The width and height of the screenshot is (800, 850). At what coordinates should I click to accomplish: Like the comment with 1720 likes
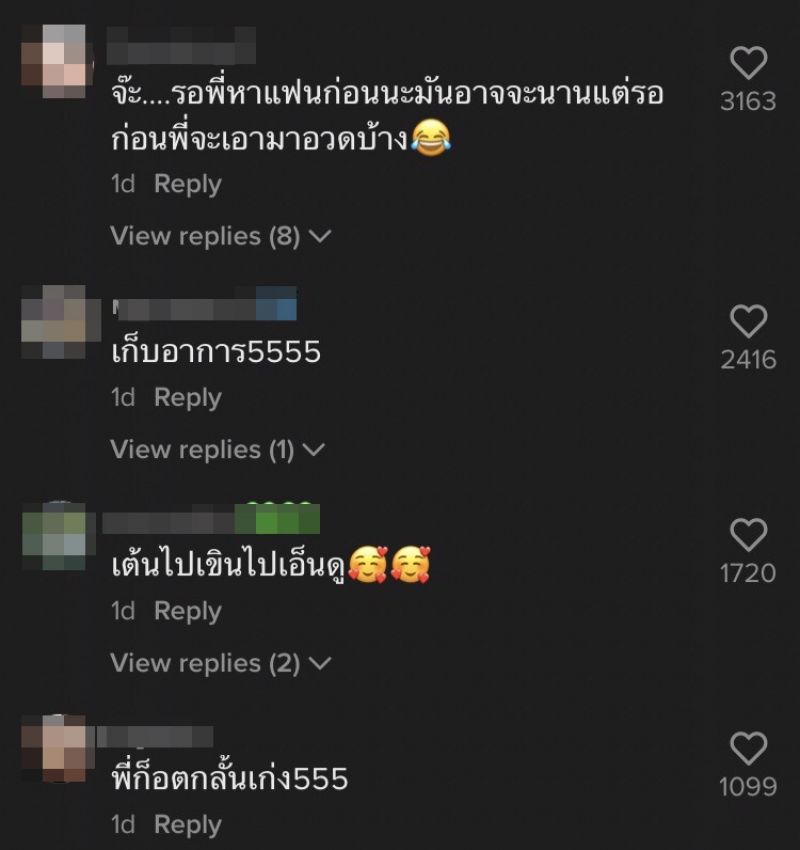[x=749, y=535]
